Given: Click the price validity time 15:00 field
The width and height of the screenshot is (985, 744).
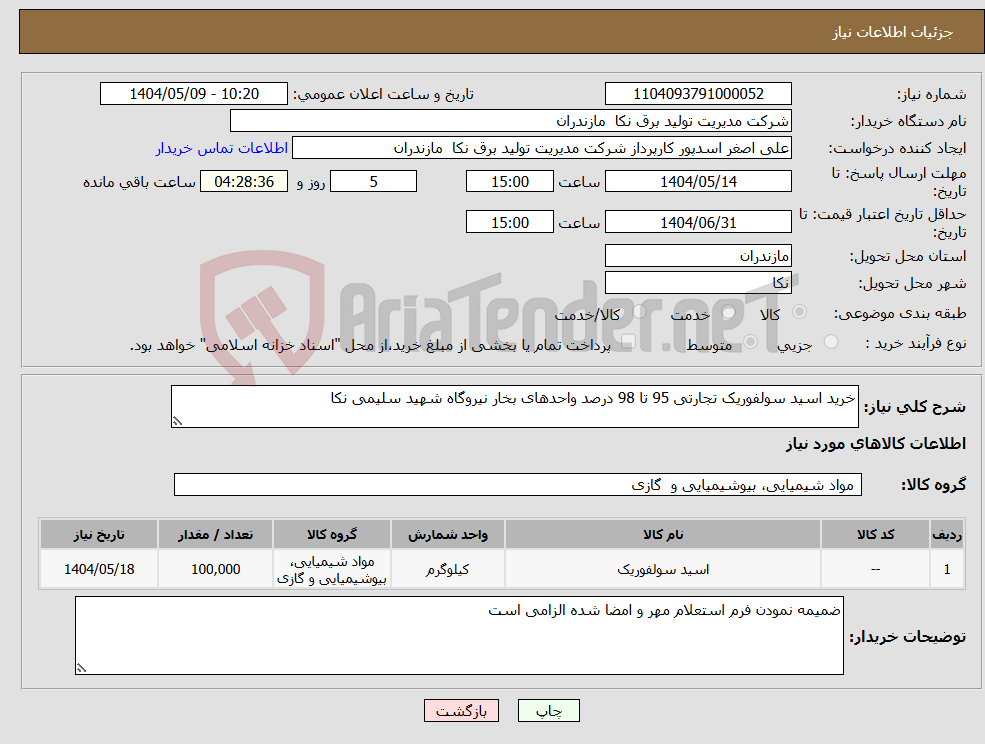Looking at the screenshot, I should point(509,222).
